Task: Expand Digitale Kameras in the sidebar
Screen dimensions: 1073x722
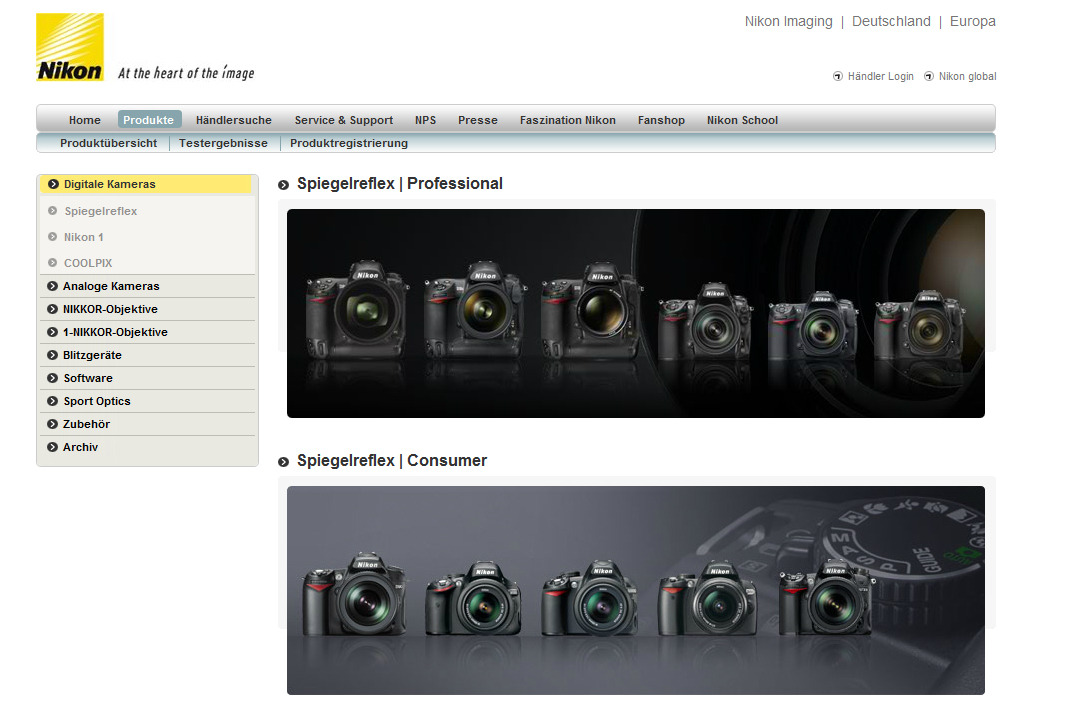Action: point(146,184)
